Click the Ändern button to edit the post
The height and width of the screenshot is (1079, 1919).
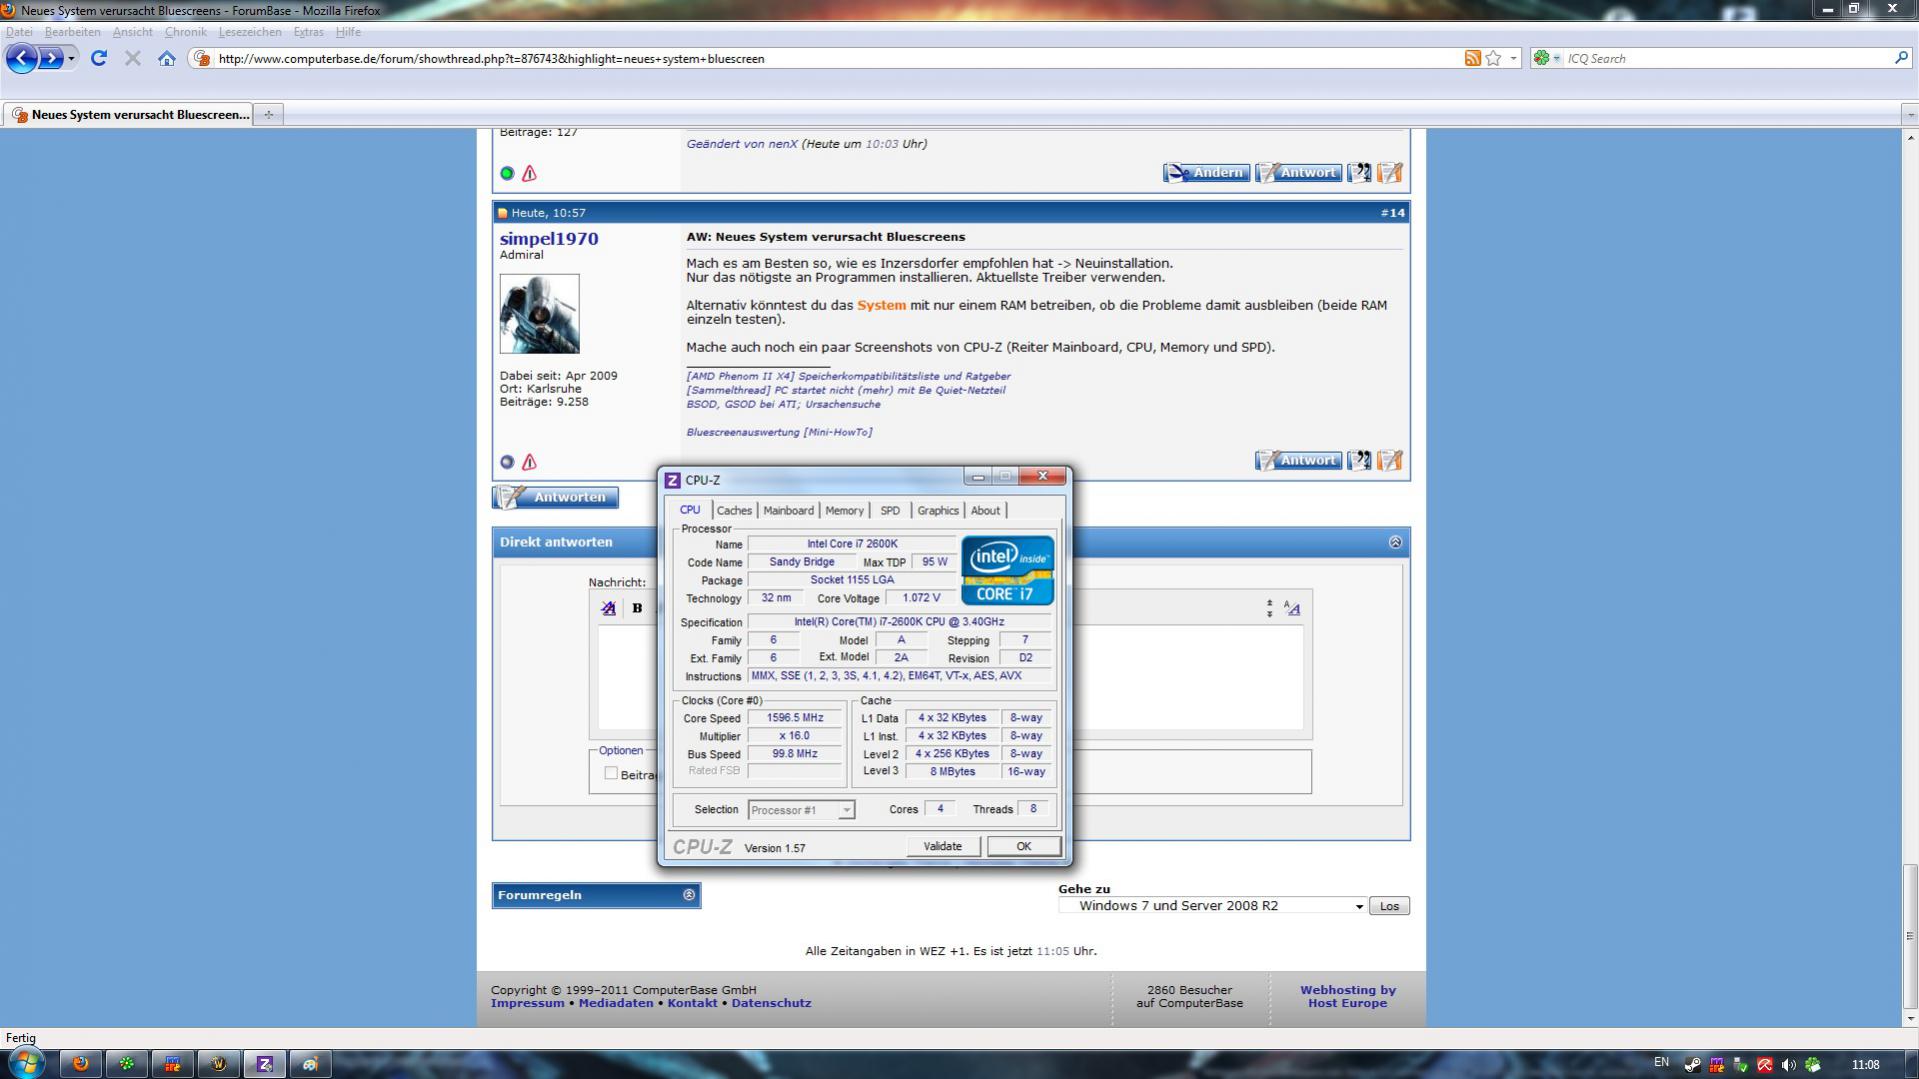coord(1206,173)
